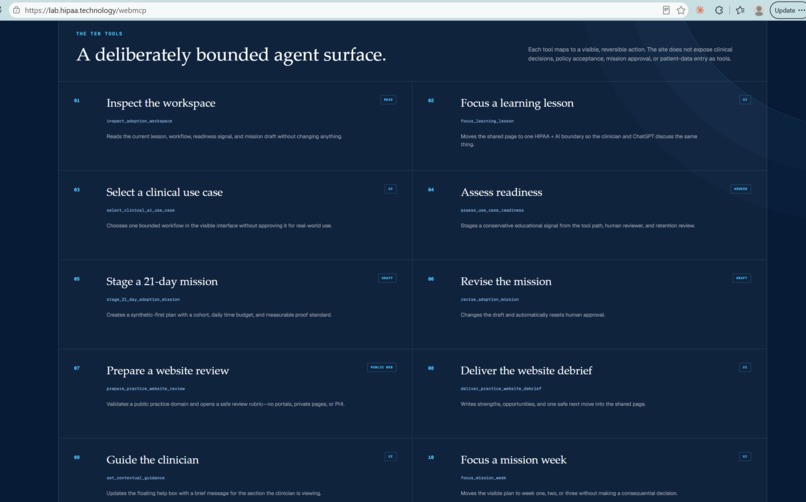Click the tool number 02 label
The width and height of the screenshot is (806, 502).
[431, 101]
